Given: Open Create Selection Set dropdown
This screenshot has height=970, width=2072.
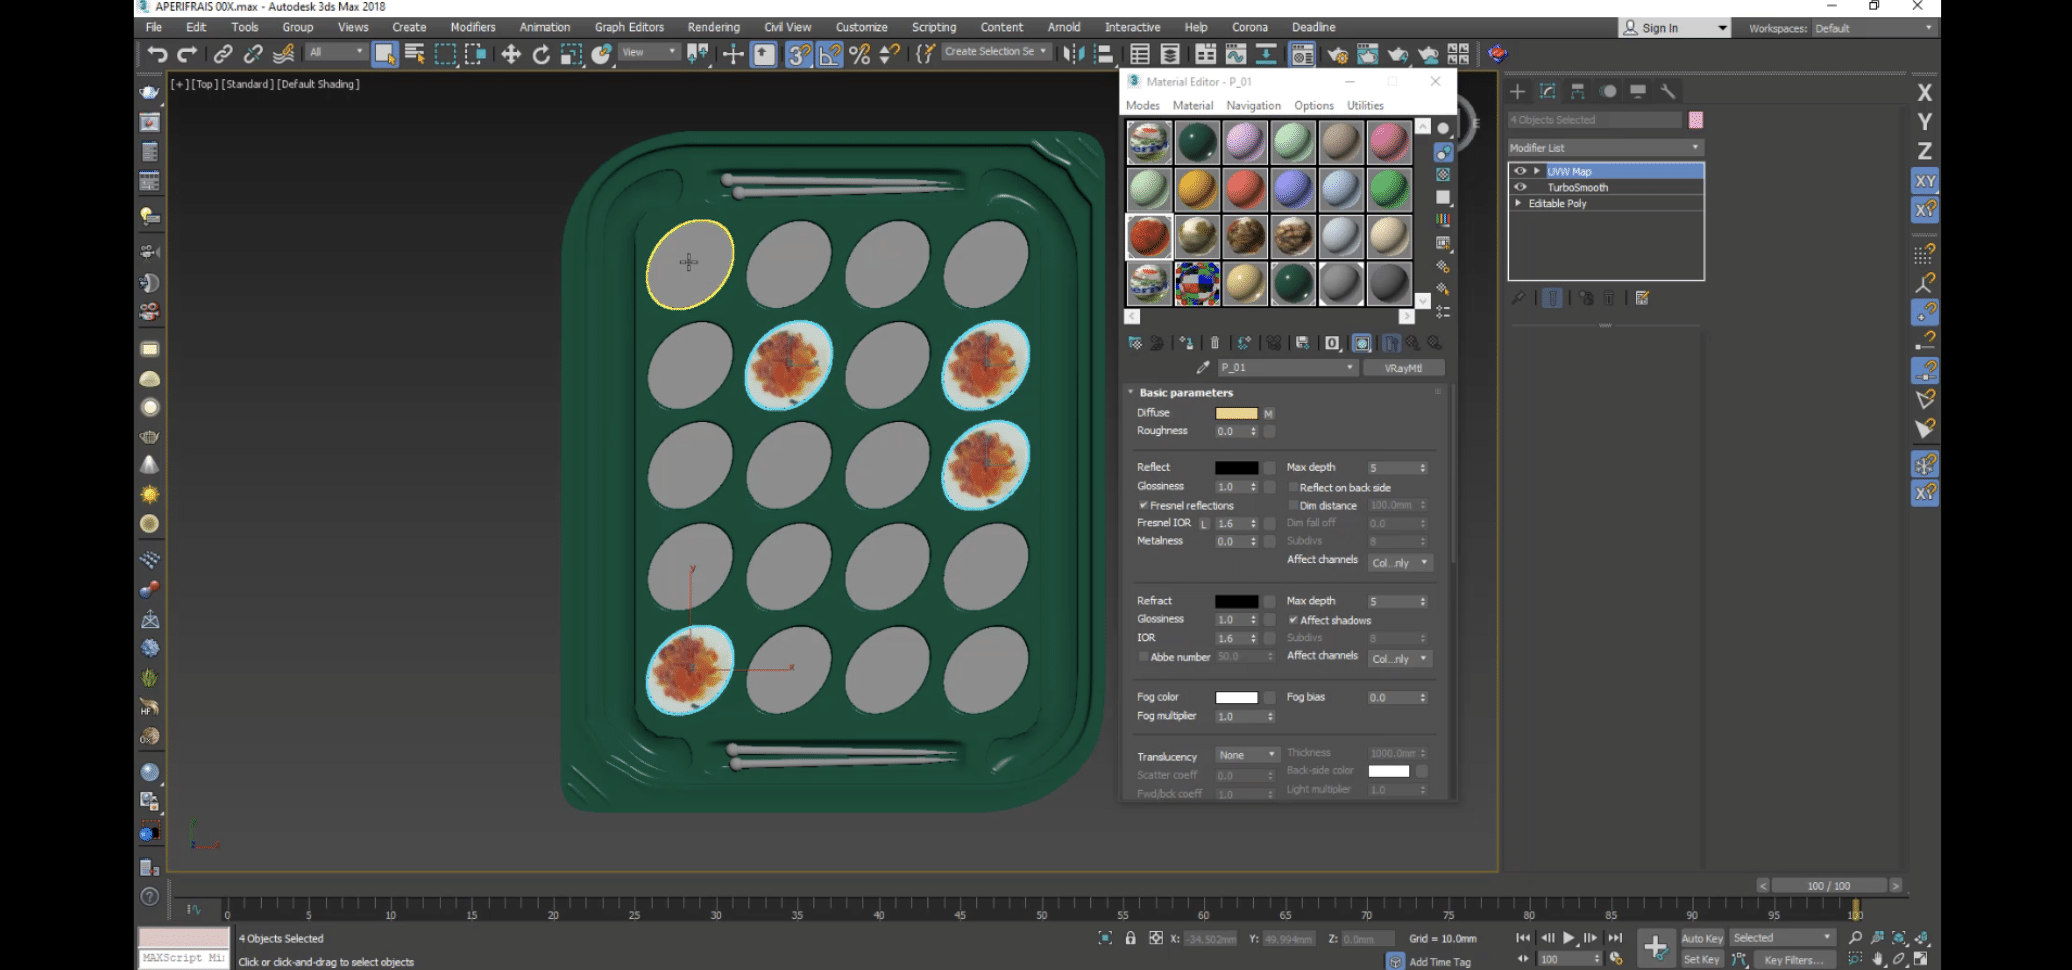Looking at the screenshot, I should [995, 52].
